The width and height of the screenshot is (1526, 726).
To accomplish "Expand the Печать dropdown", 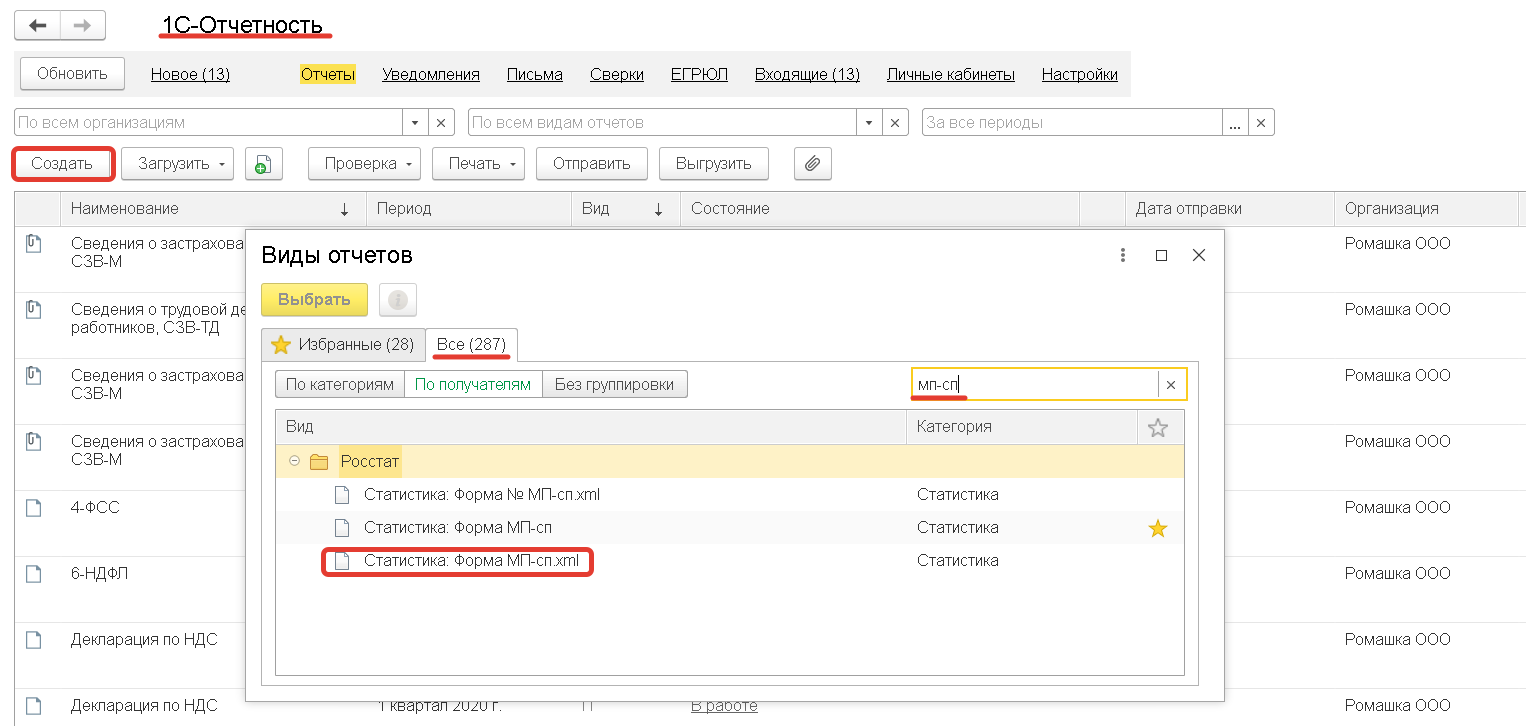I will point(478,164).
